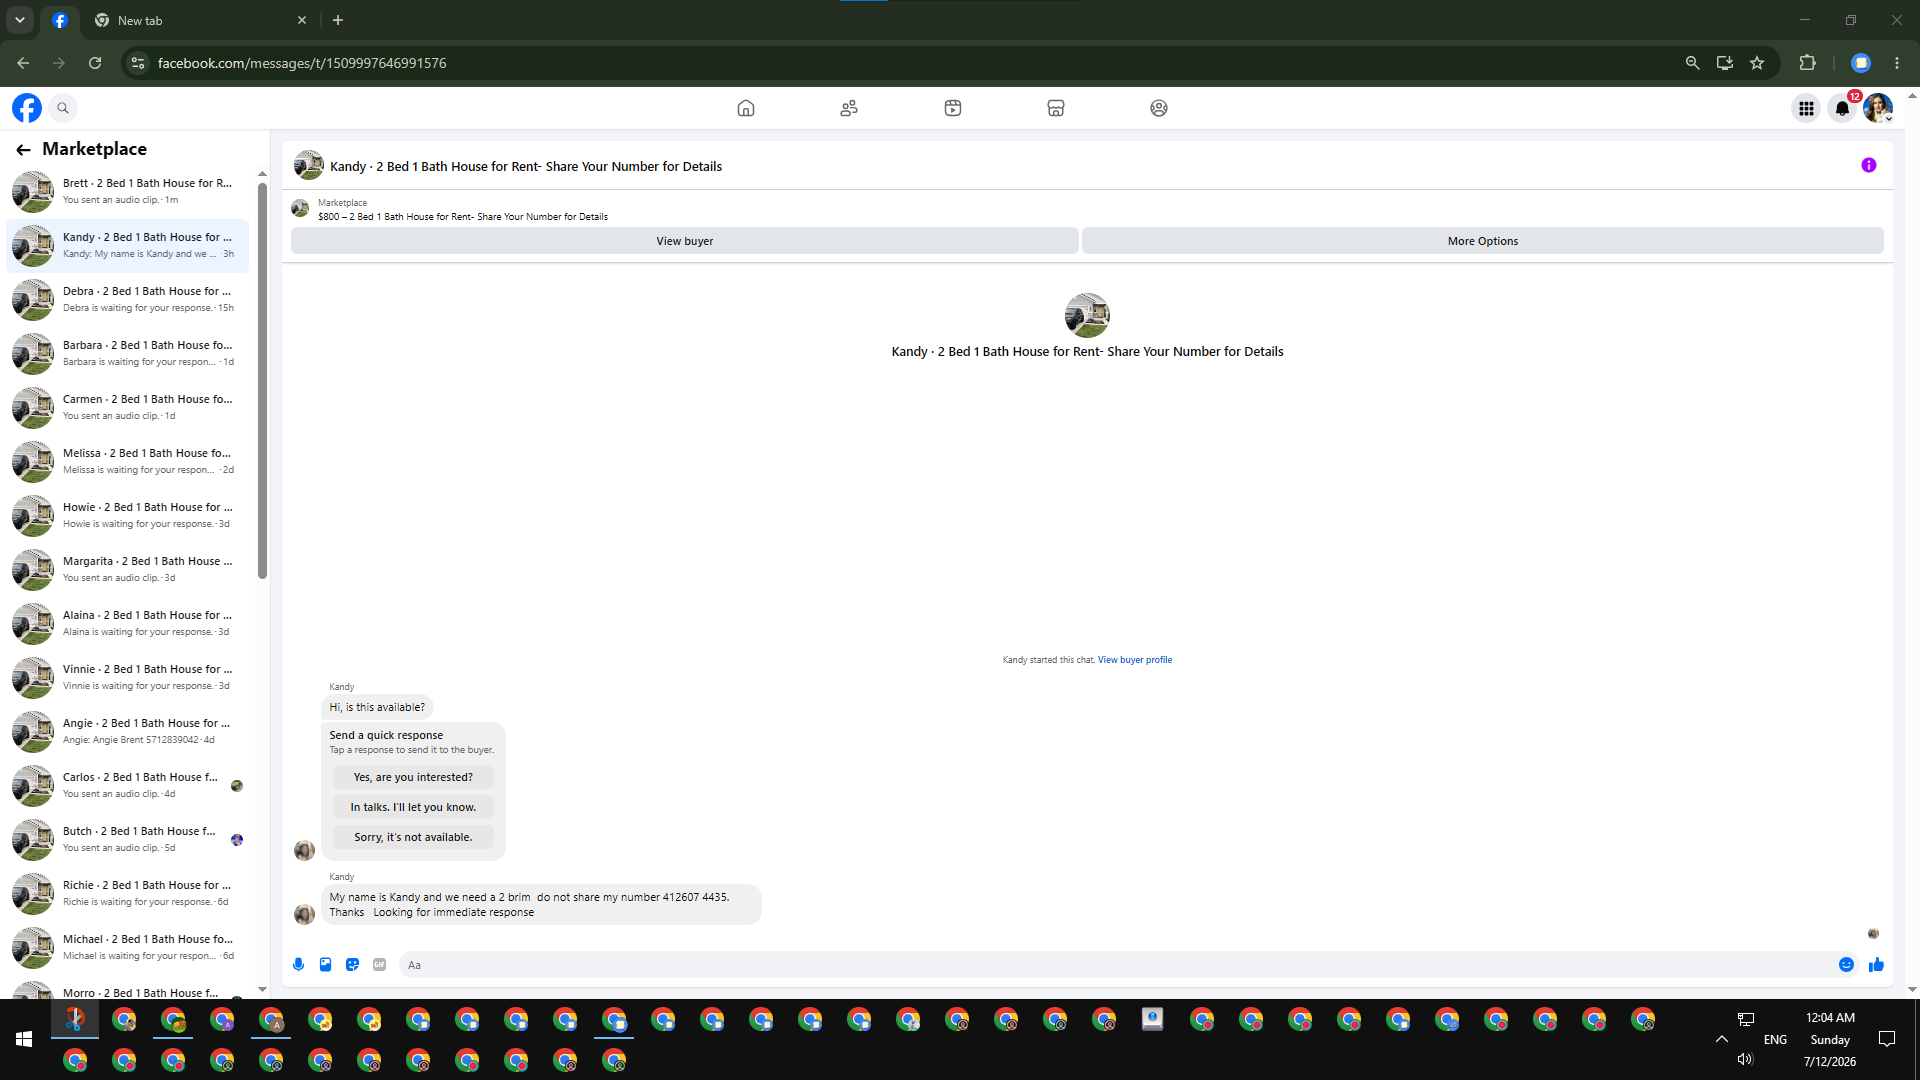Send quick reply 'Yes, are you interested?'
The image size is (1920, 1080).
[x=413, y=777]
